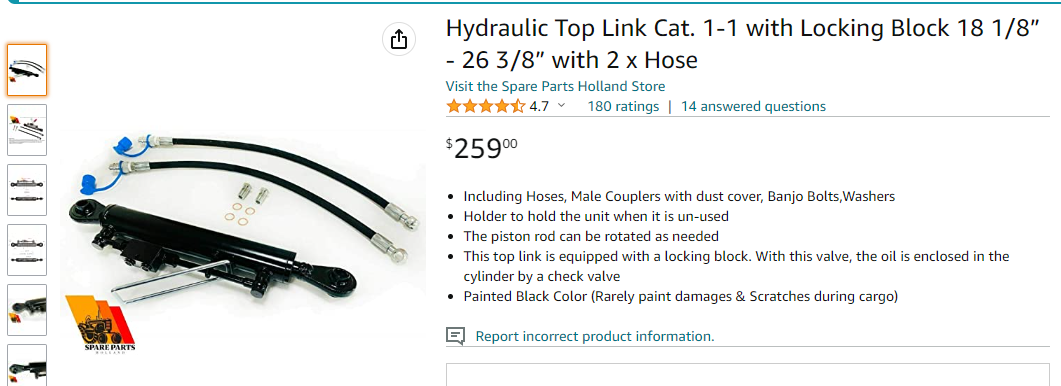Select the third product thumbnail
Viewport: 1061px width, 386px height.
point(27,190)
